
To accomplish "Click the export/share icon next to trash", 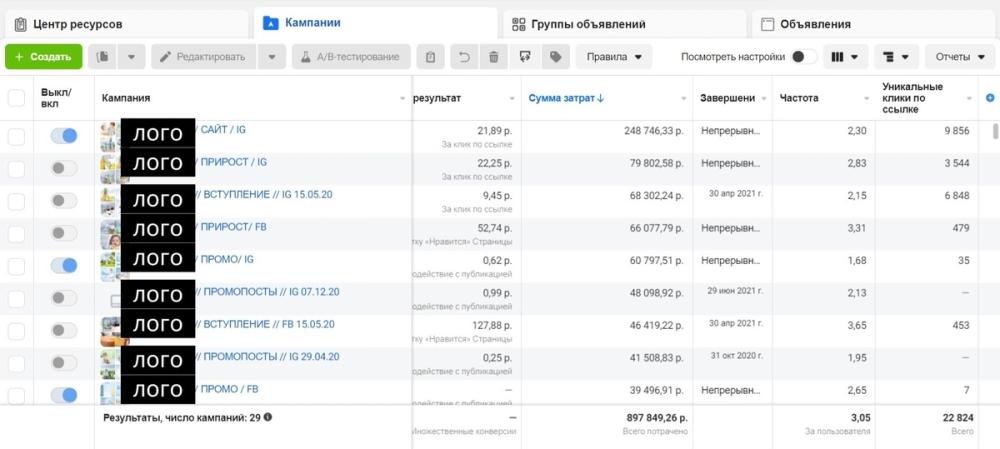I will click(526, 57).
